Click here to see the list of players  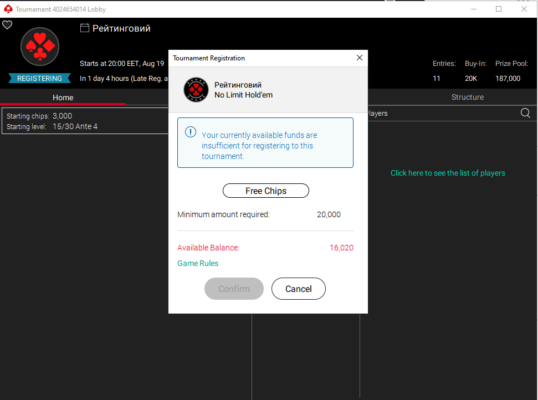(448, 173)
